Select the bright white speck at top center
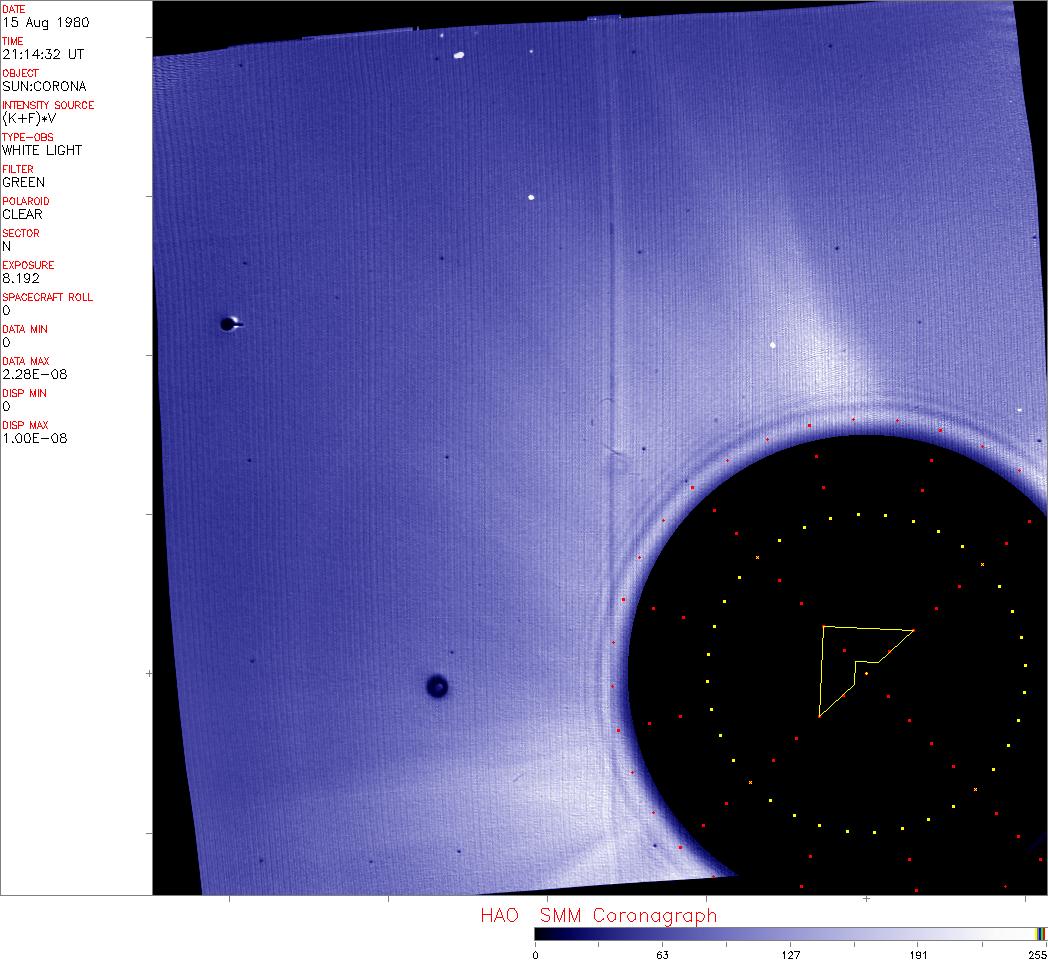 (x=459, y=55)
